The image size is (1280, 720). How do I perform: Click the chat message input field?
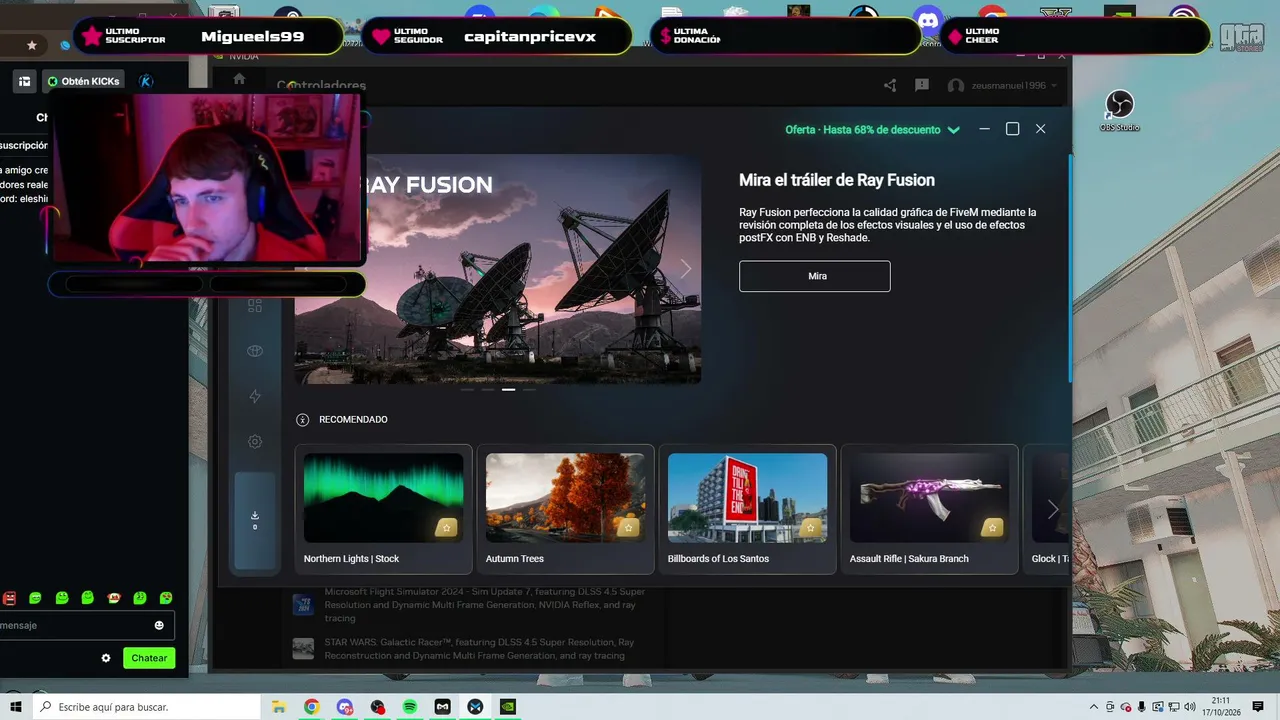coord(86,626)
